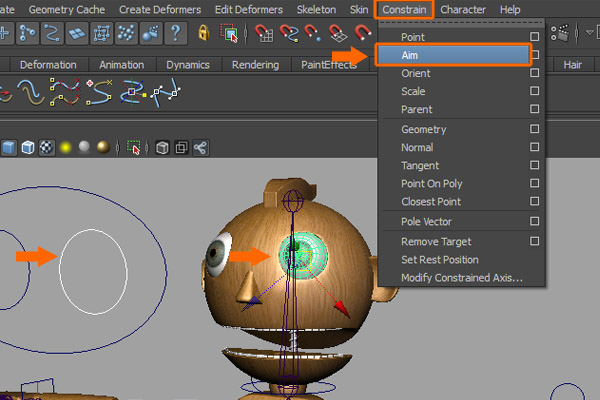Expand the Skeleton menu
This screenshot has height=400, width=600.
pyautogui.click(x=316, y=9)
